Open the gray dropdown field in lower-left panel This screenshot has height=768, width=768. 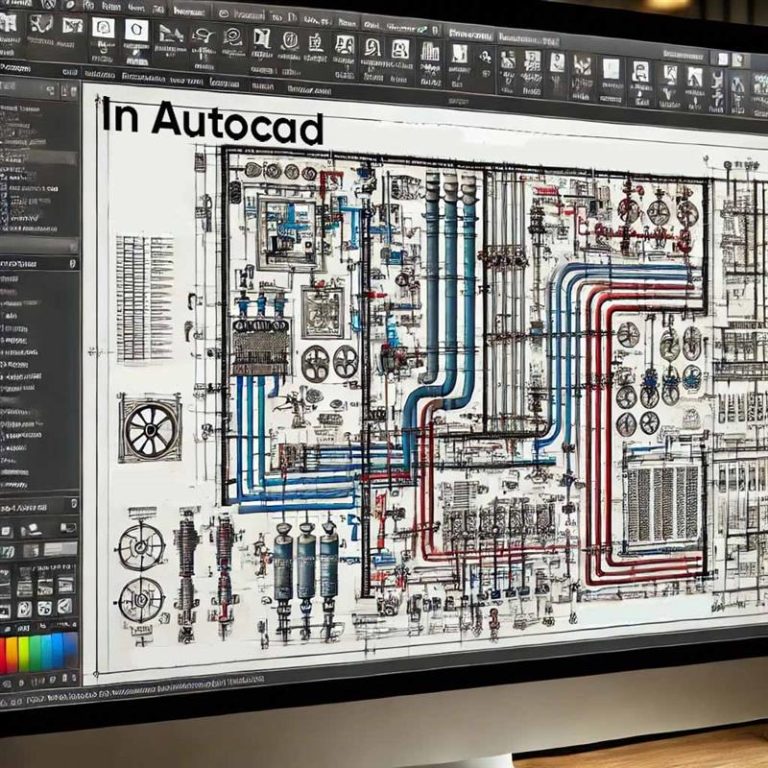[58, 549]
